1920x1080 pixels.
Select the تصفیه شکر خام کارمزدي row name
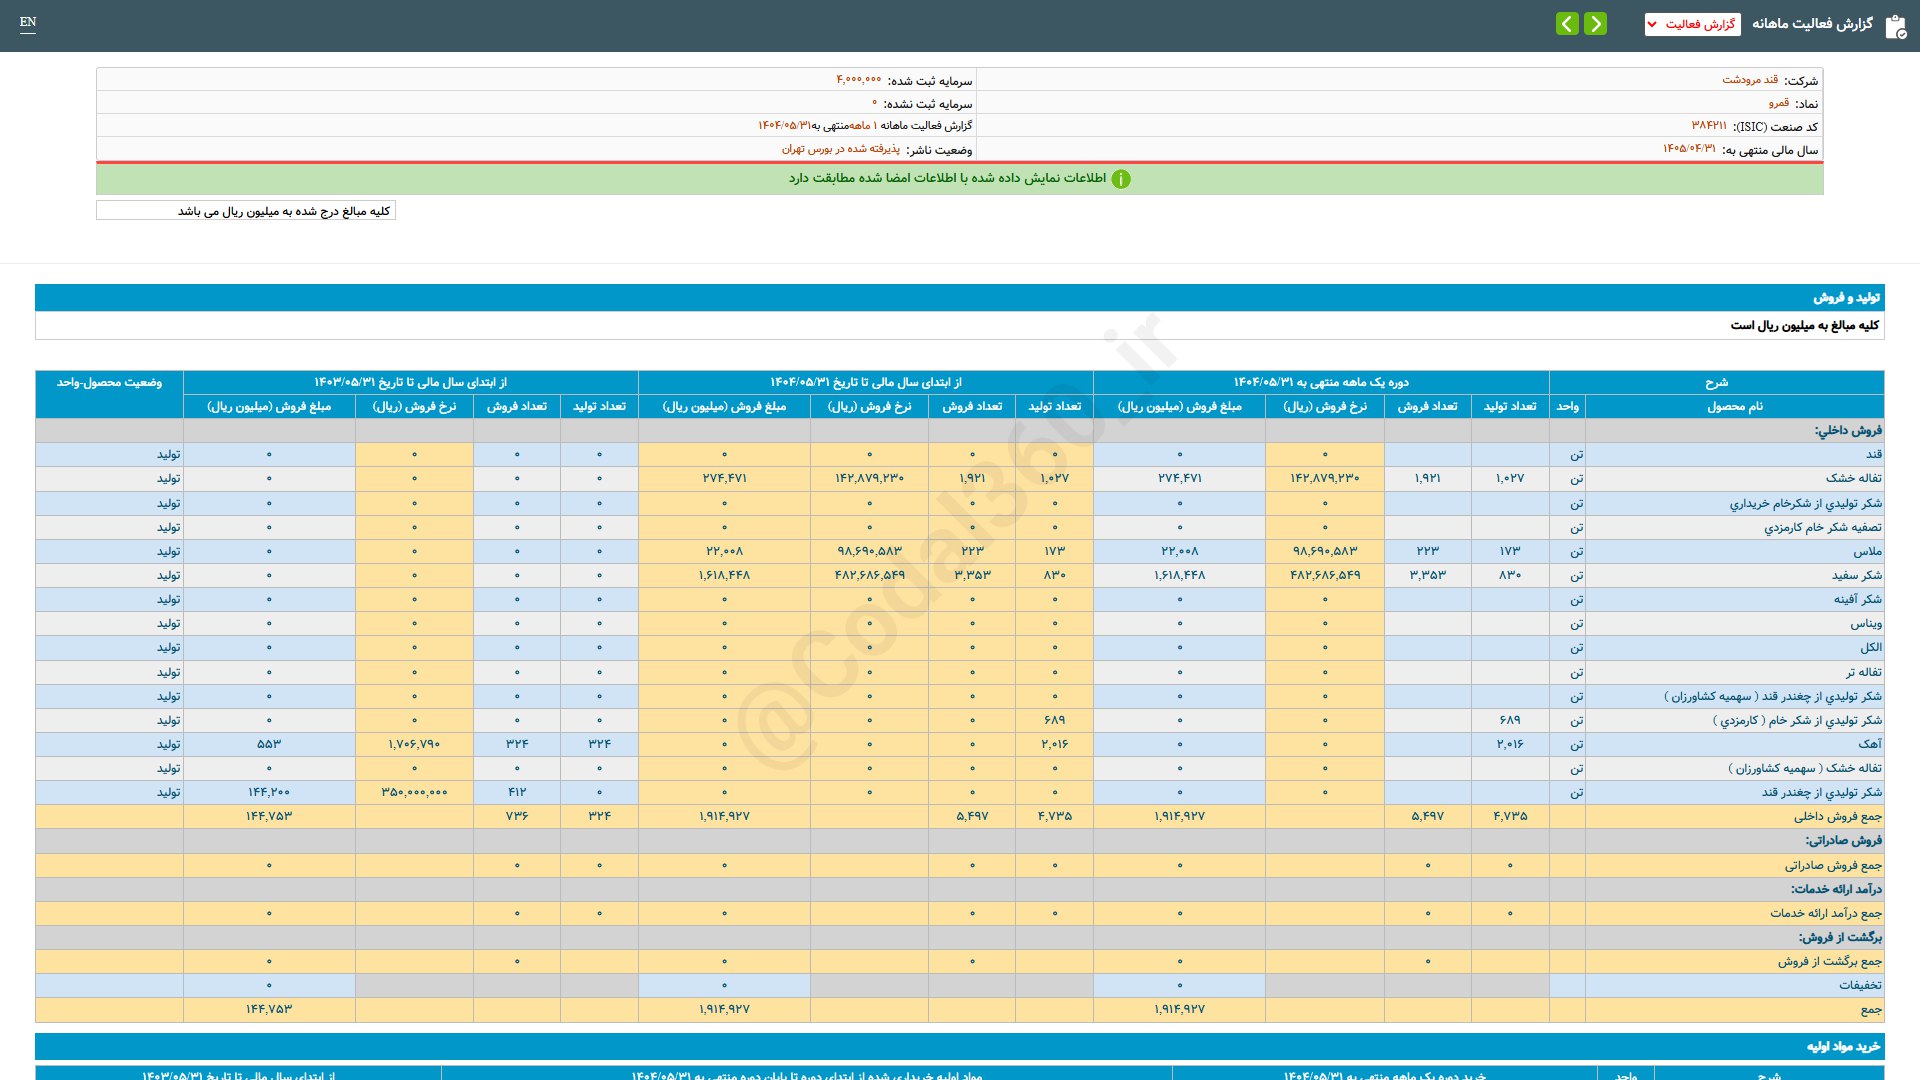tap(1823, 528)
